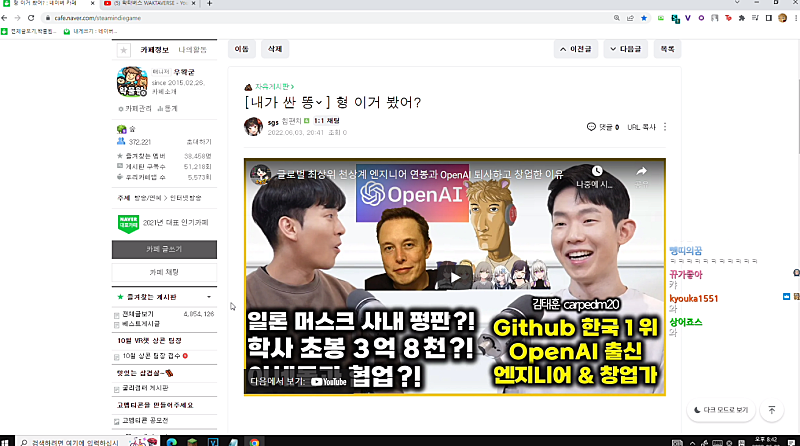This screenshot has width=800, height=446.
Task: Select the 카페정보 tab
Action: click(155, 49)
